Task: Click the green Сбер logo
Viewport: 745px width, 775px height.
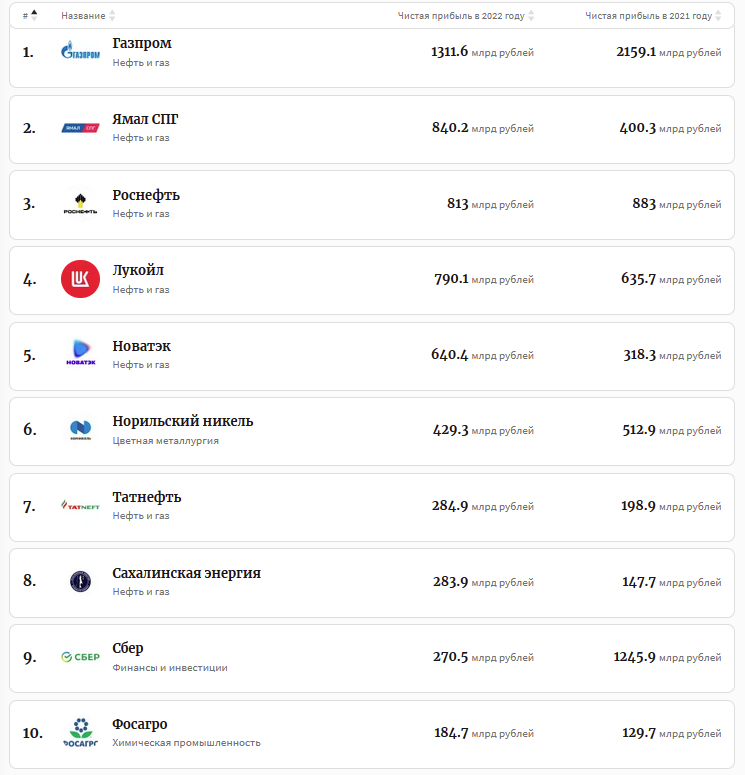Action: point(80,657)
